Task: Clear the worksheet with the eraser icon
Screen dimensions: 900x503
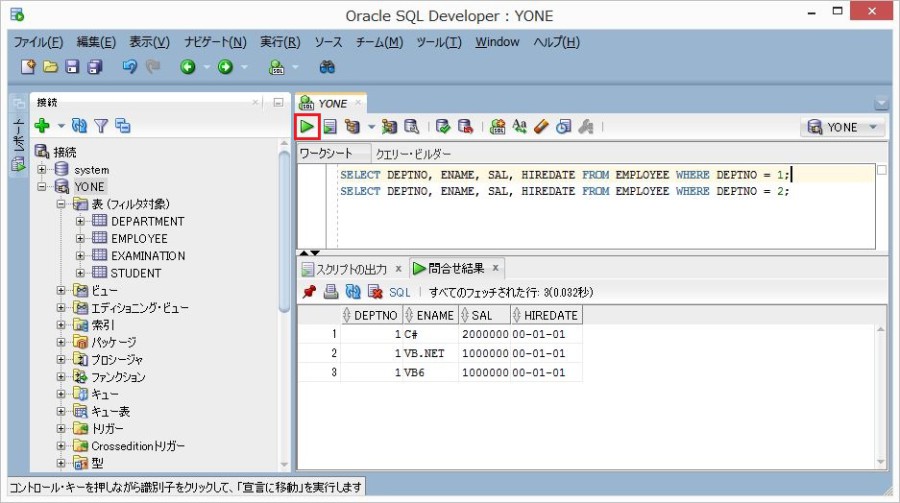Action: 541,126
